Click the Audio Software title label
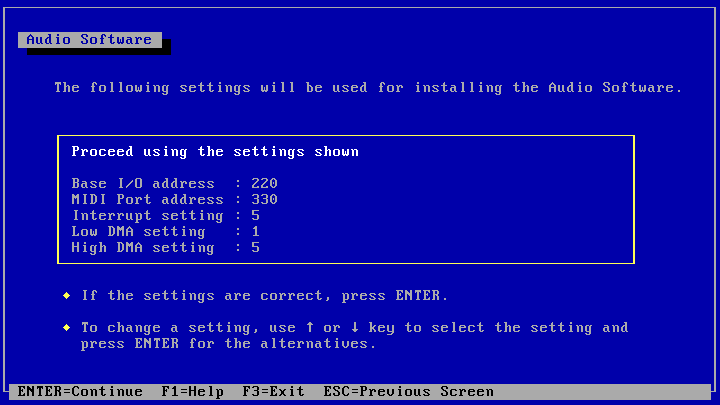Screen dimensions: 720x405 click(x=89, y=40)
